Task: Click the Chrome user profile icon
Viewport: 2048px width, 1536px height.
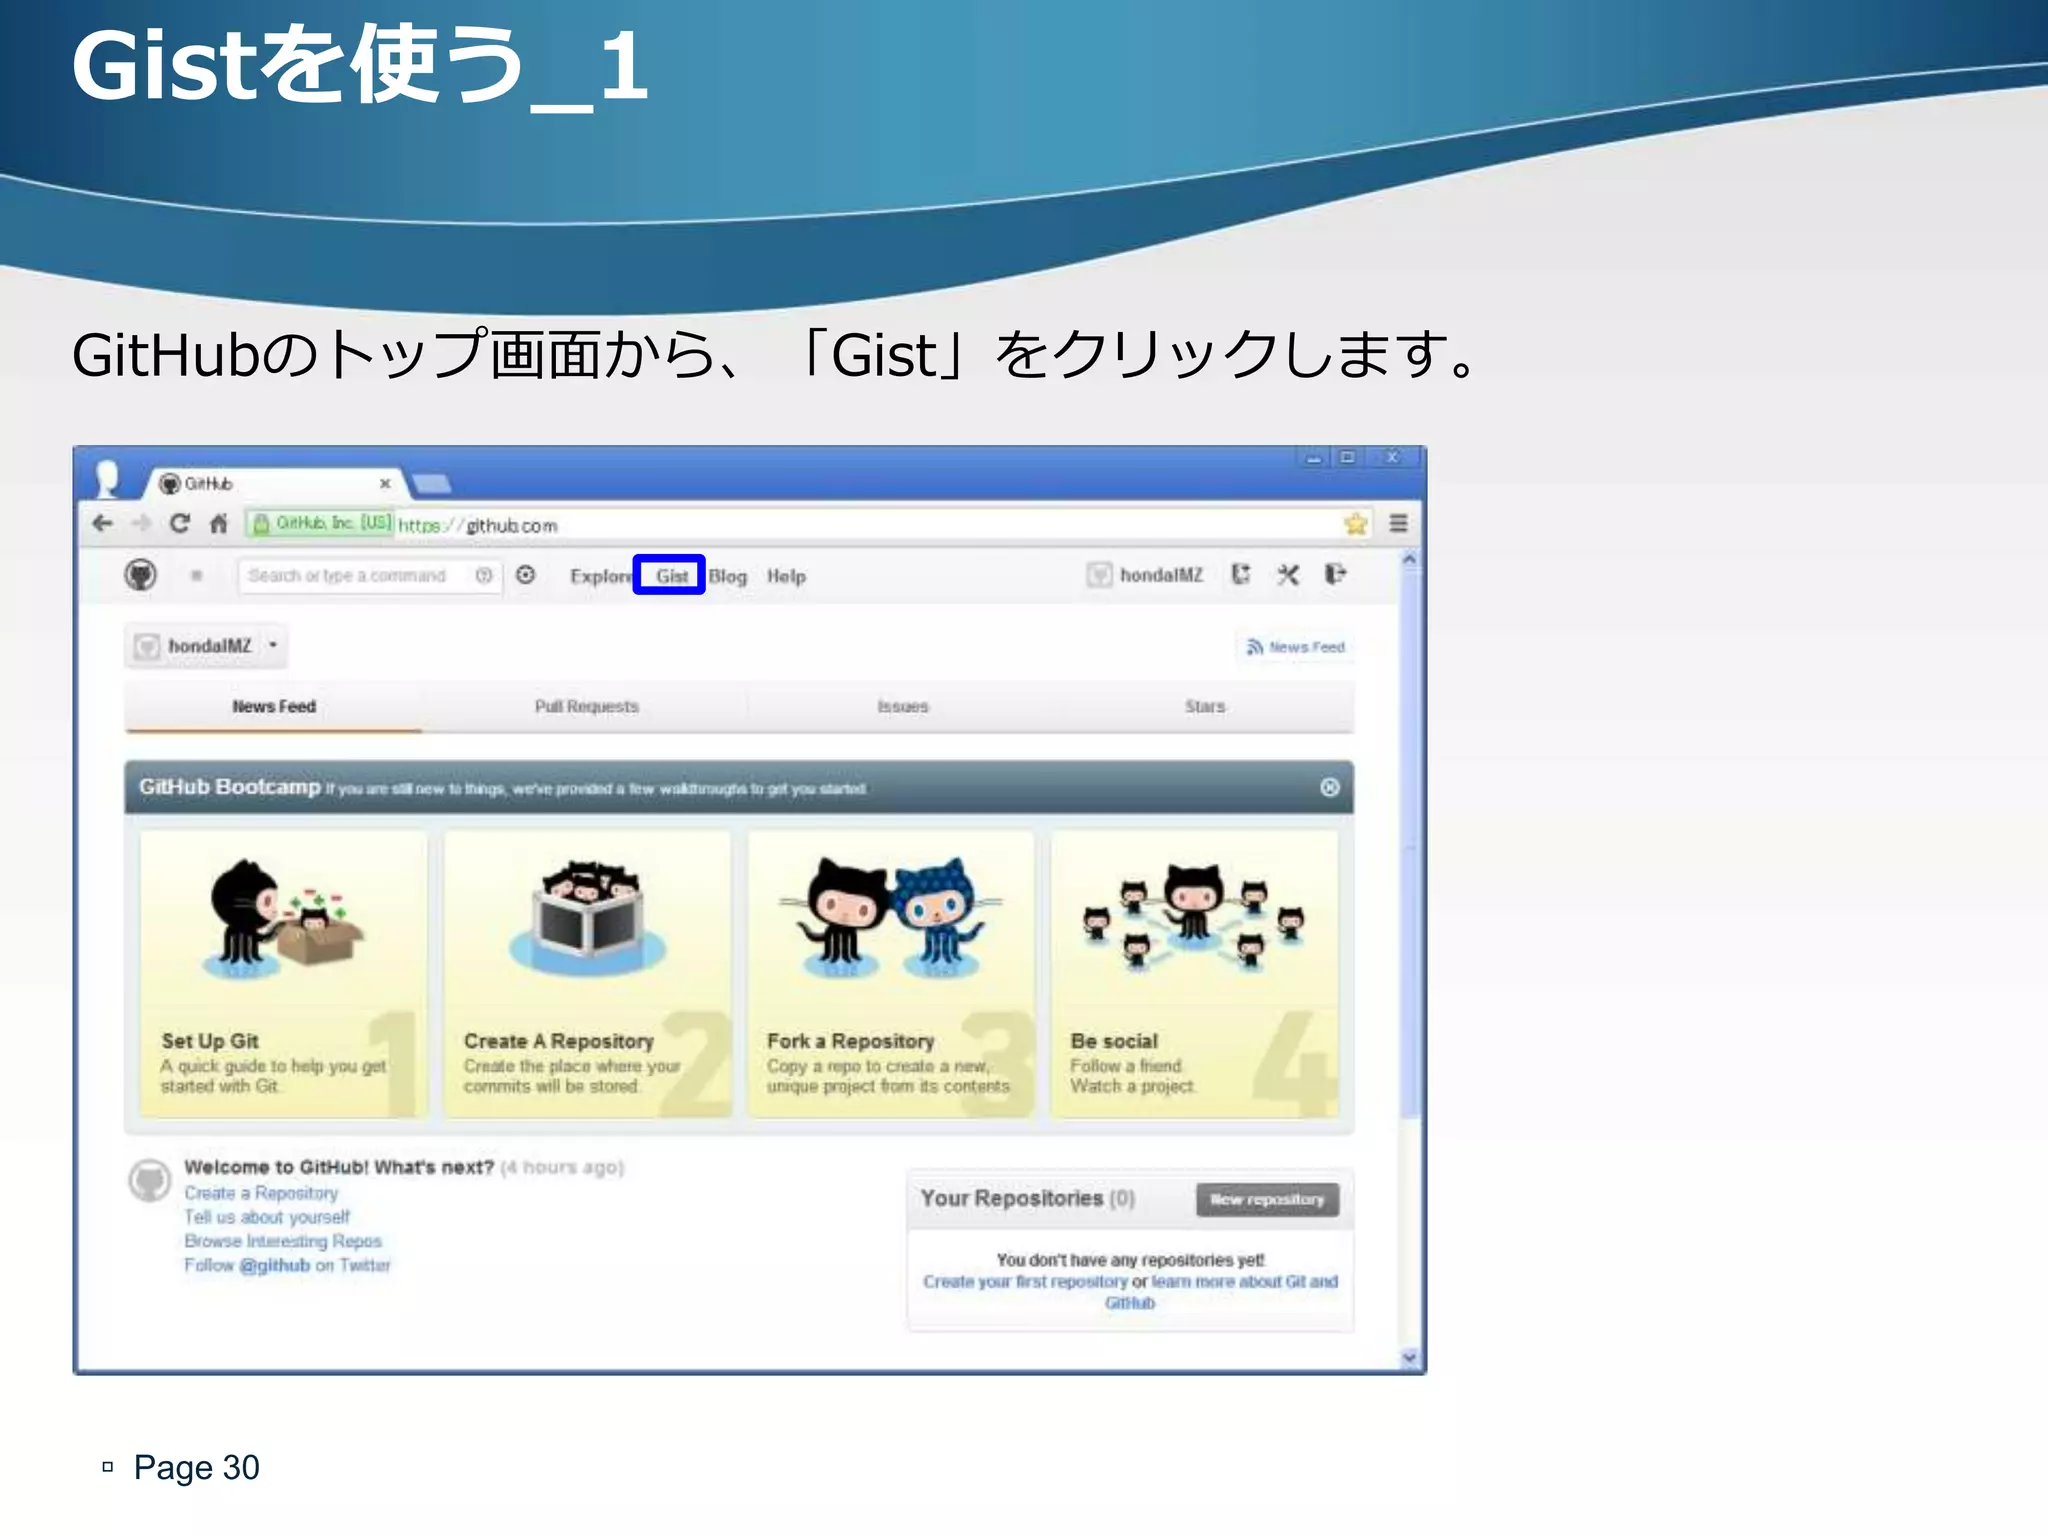Action: click(x=107, y=478)
